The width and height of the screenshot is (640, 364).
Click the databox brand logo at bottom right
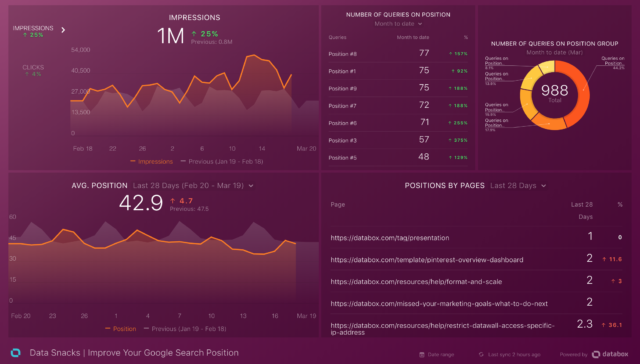(610, 354)
